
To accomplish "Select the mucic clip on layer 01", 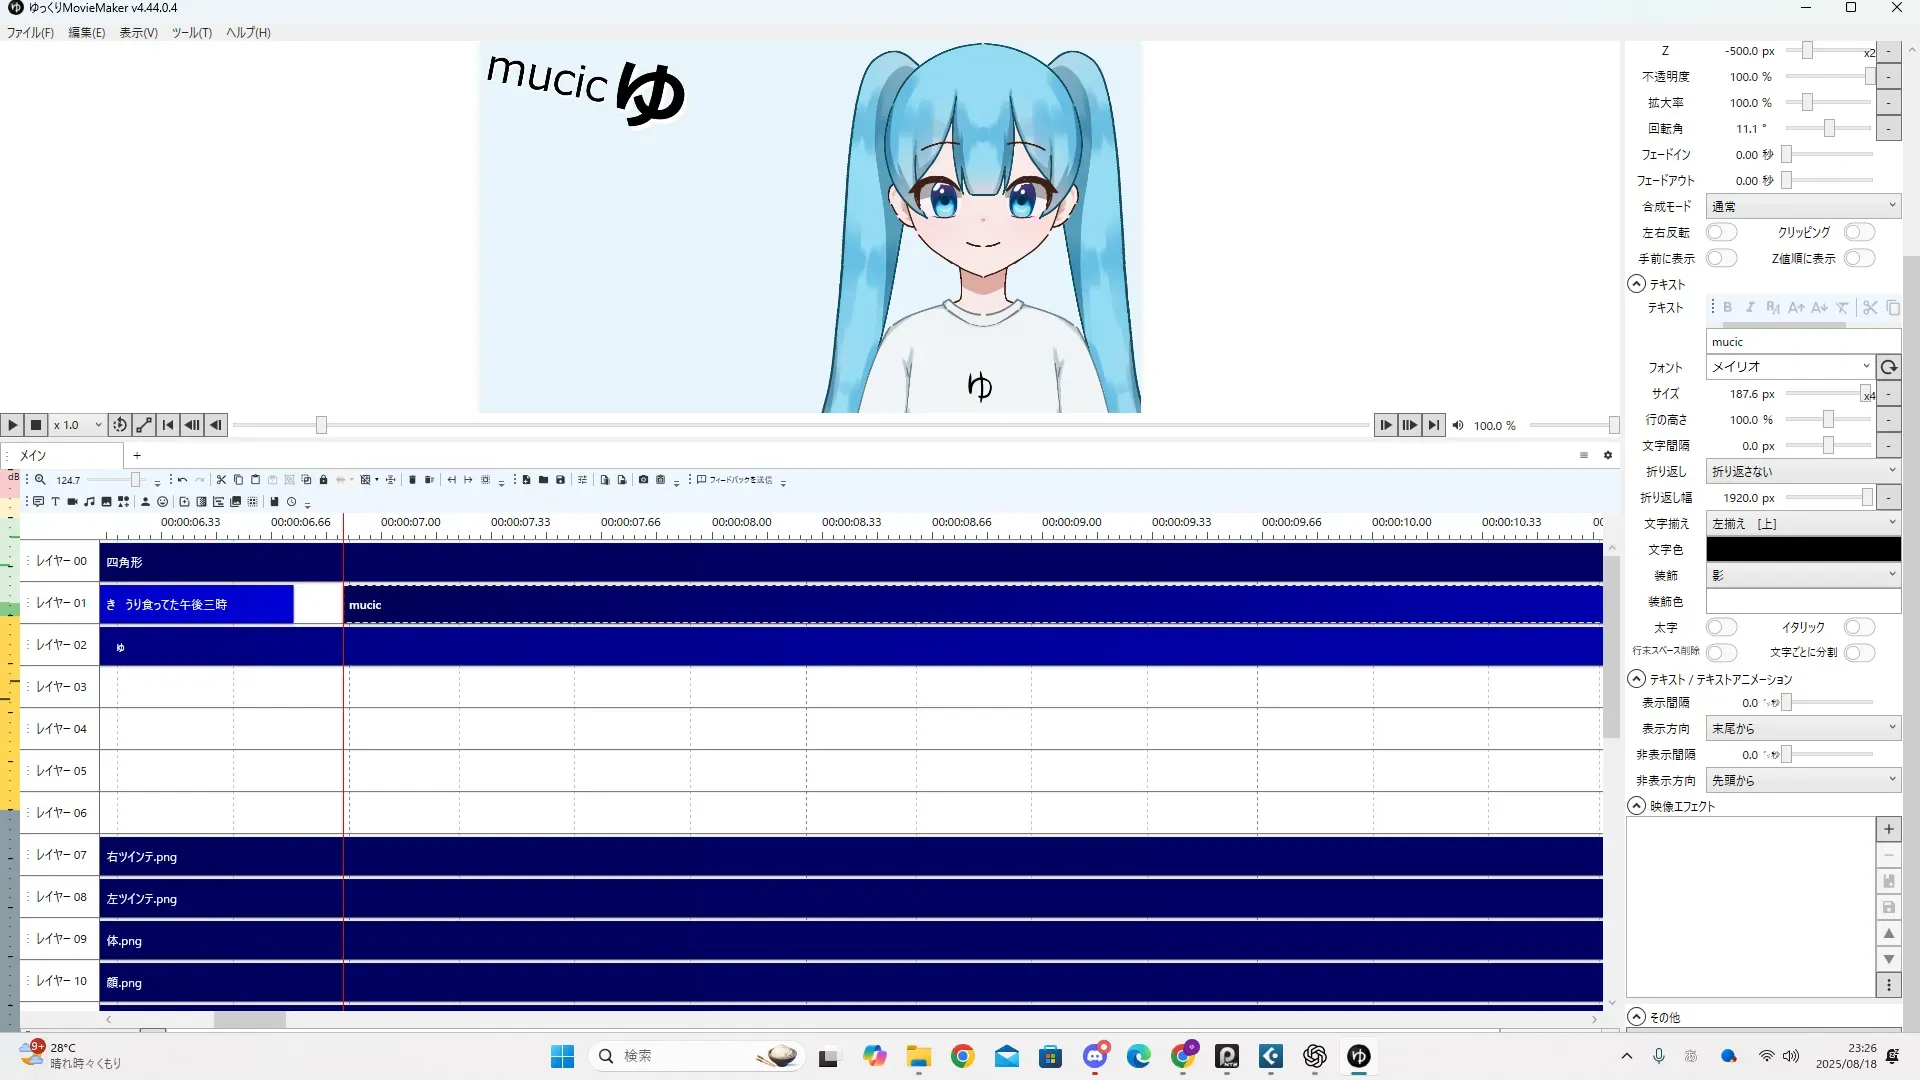I will point(900,605).
